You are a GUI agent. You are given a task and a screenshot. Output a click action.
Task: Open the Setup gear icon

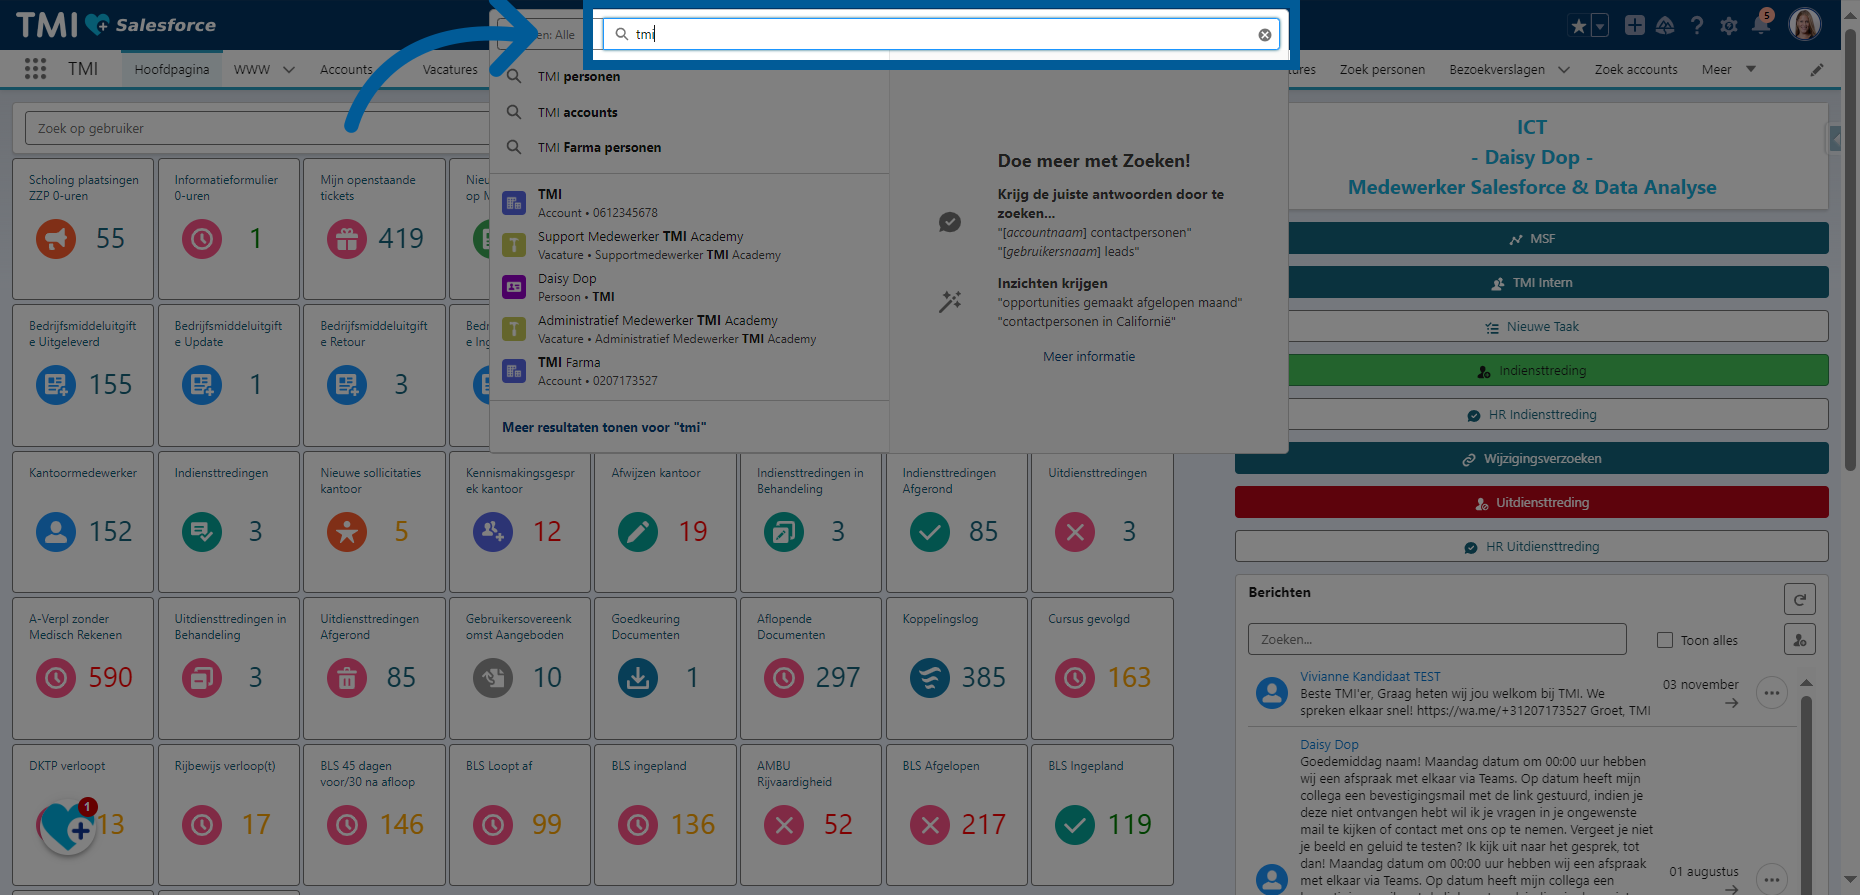(1729, 26)
